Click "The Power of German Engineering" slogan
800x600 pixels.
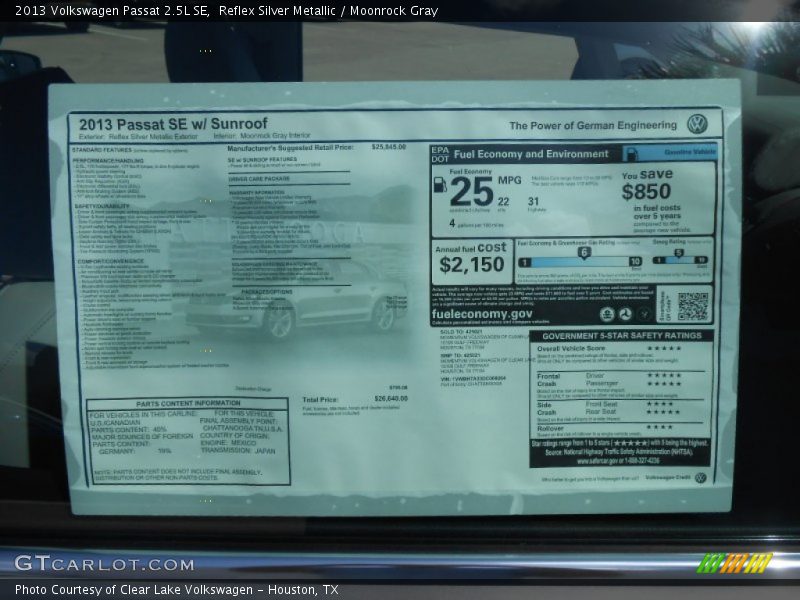(593, 126)
